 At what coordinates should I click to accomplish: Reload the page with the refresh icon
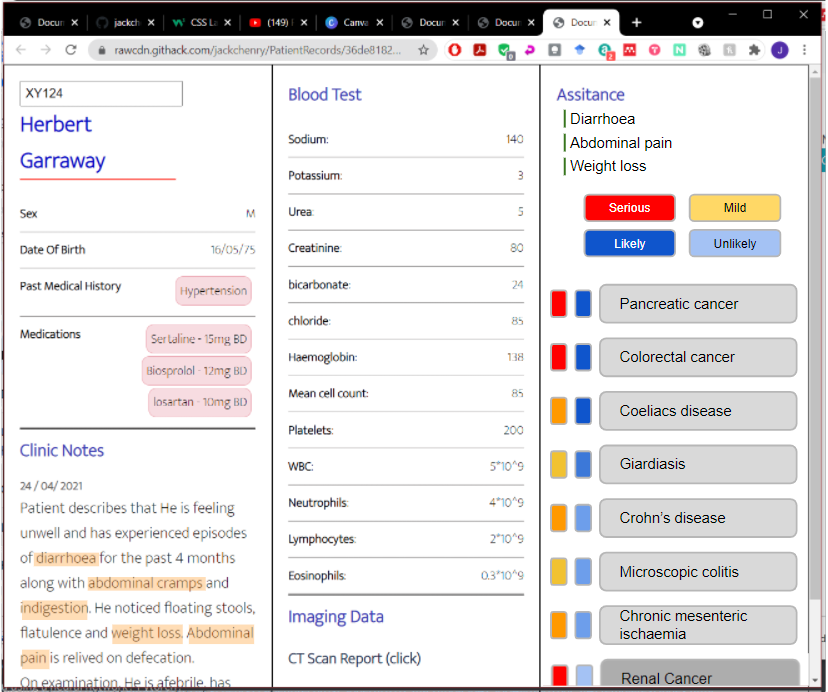[x=69, y=49]
